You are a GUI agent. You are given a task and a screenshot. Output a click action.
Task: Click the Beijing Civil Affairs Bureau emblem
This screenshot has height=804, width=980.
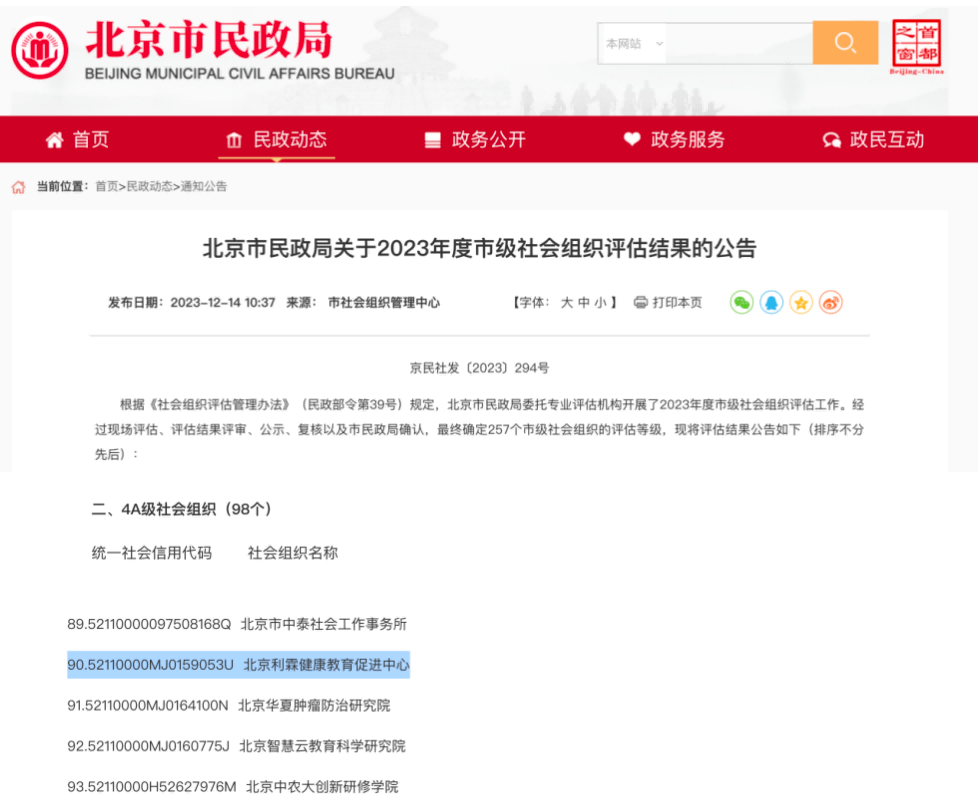coord(40,50)
